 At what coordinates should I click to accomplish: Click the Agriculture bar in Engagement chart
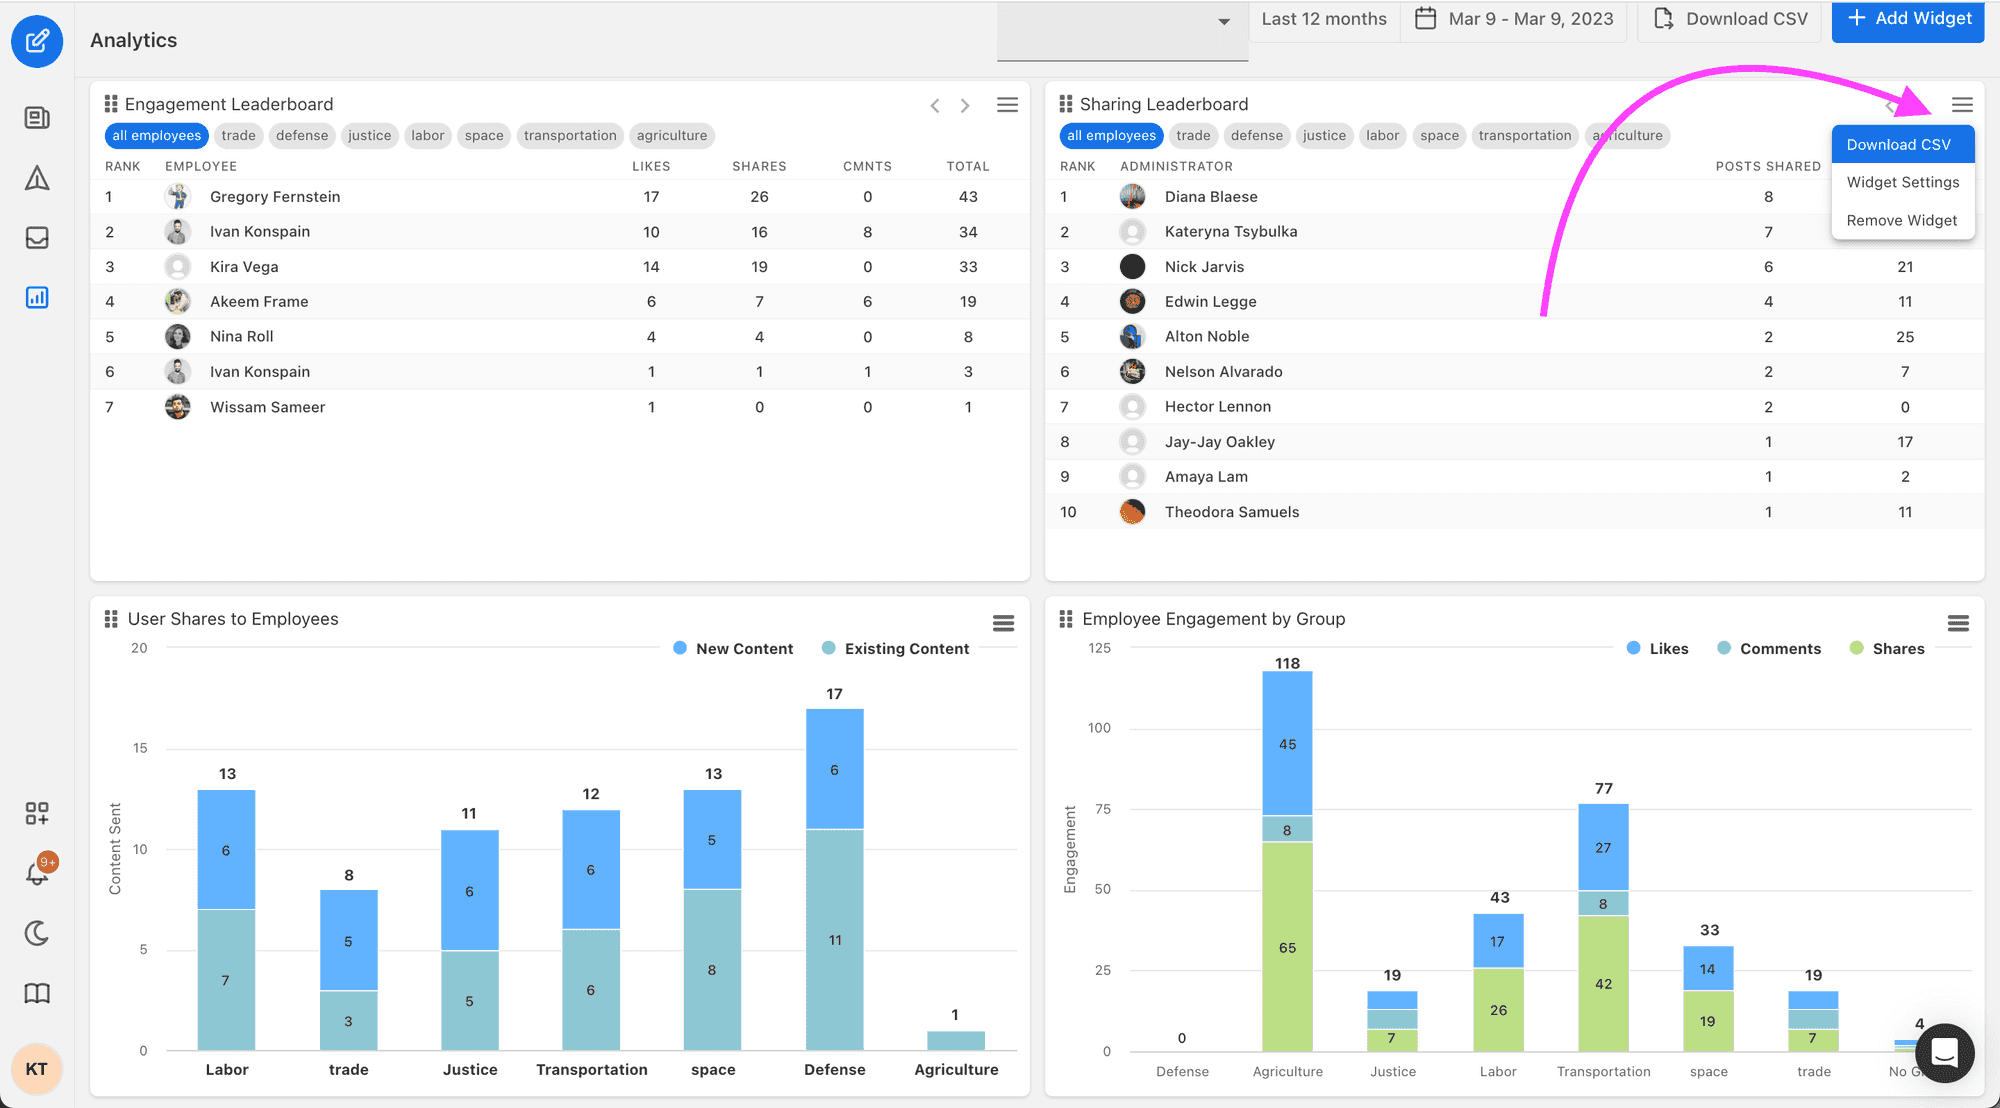[x=1287, y=861]
